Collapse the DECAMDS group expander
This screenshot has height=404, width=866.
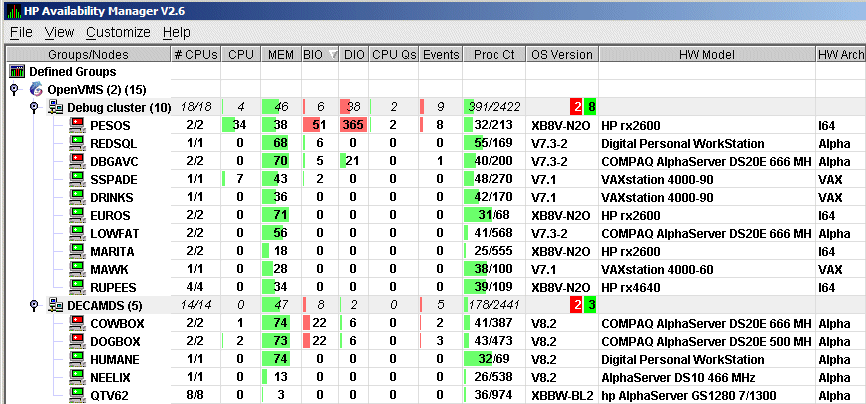tap(33, 305)
